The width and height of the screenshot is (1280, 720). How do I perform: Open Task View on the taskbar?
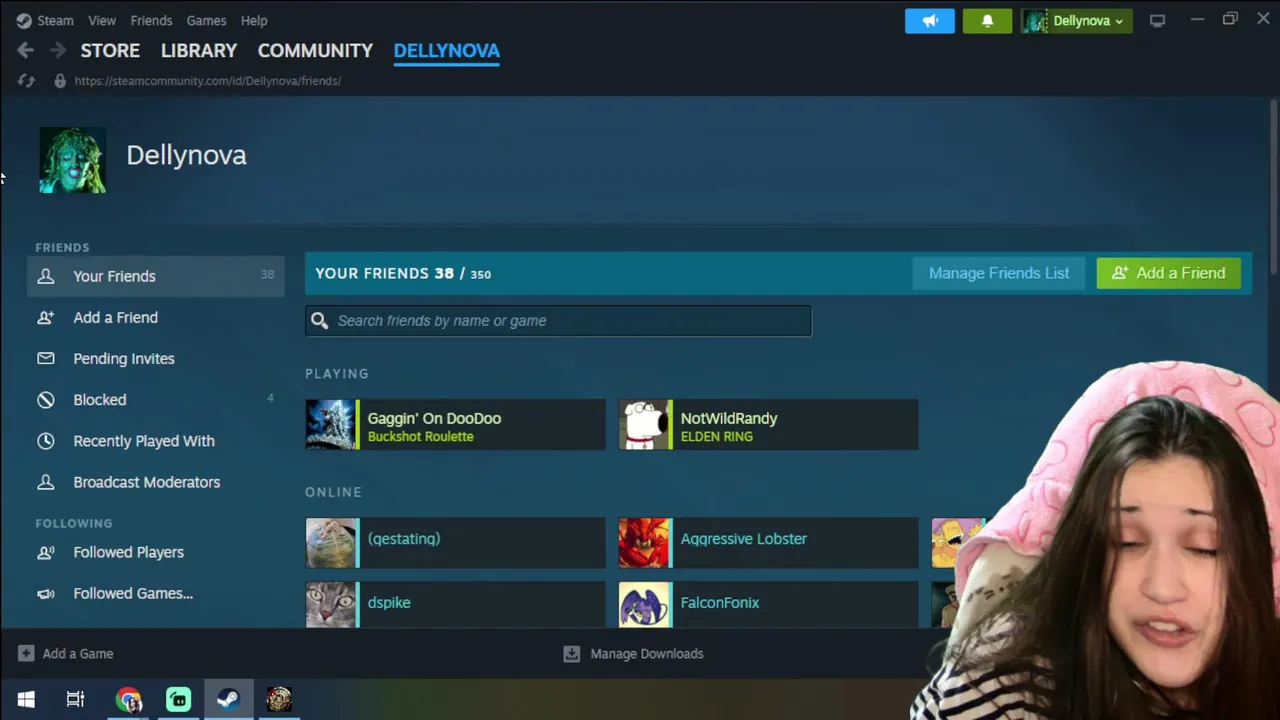coord(75,699)
